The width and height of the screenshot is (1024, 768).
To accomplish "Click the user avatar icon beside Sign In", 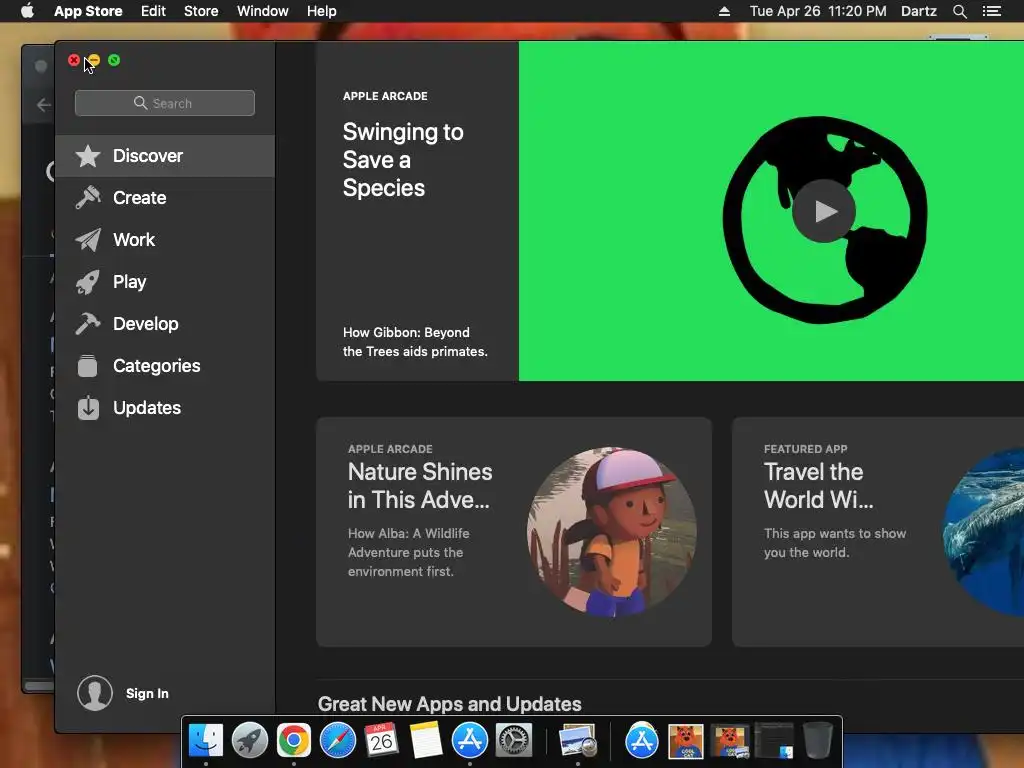I will tap(95, 693).
